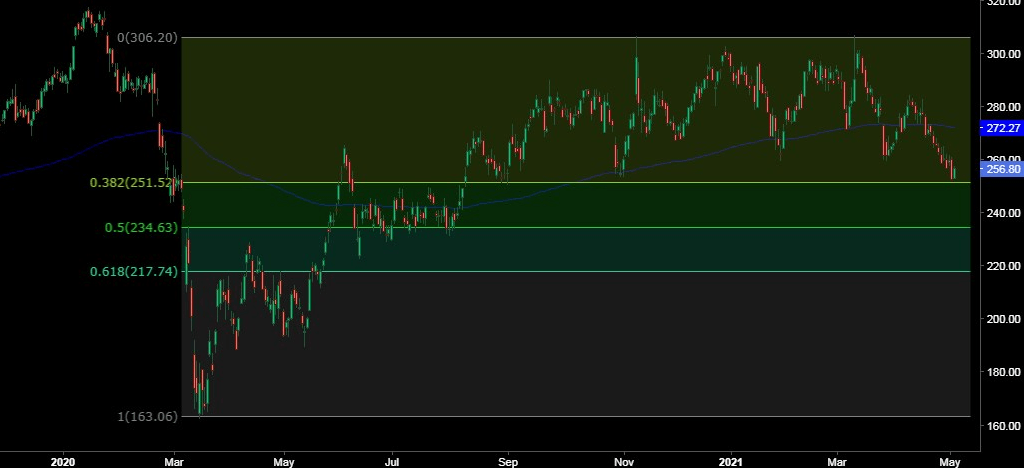1024x468 pixels.
Task: Click the 2021 date axis label
Action: [729, 462]
